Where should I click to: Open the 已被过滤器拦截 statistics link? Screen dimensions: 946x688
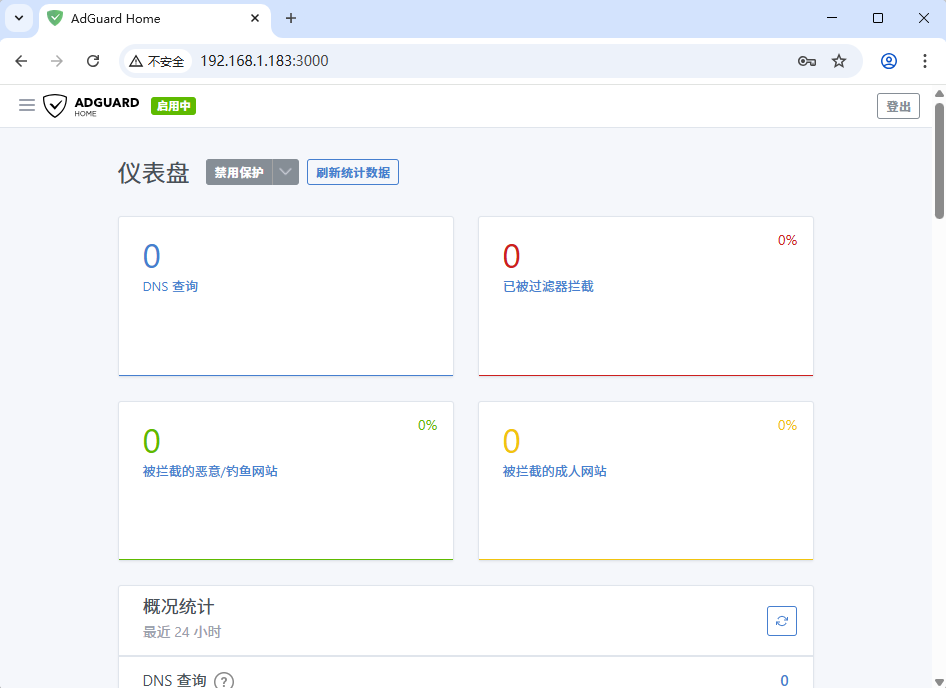[548, 287]
